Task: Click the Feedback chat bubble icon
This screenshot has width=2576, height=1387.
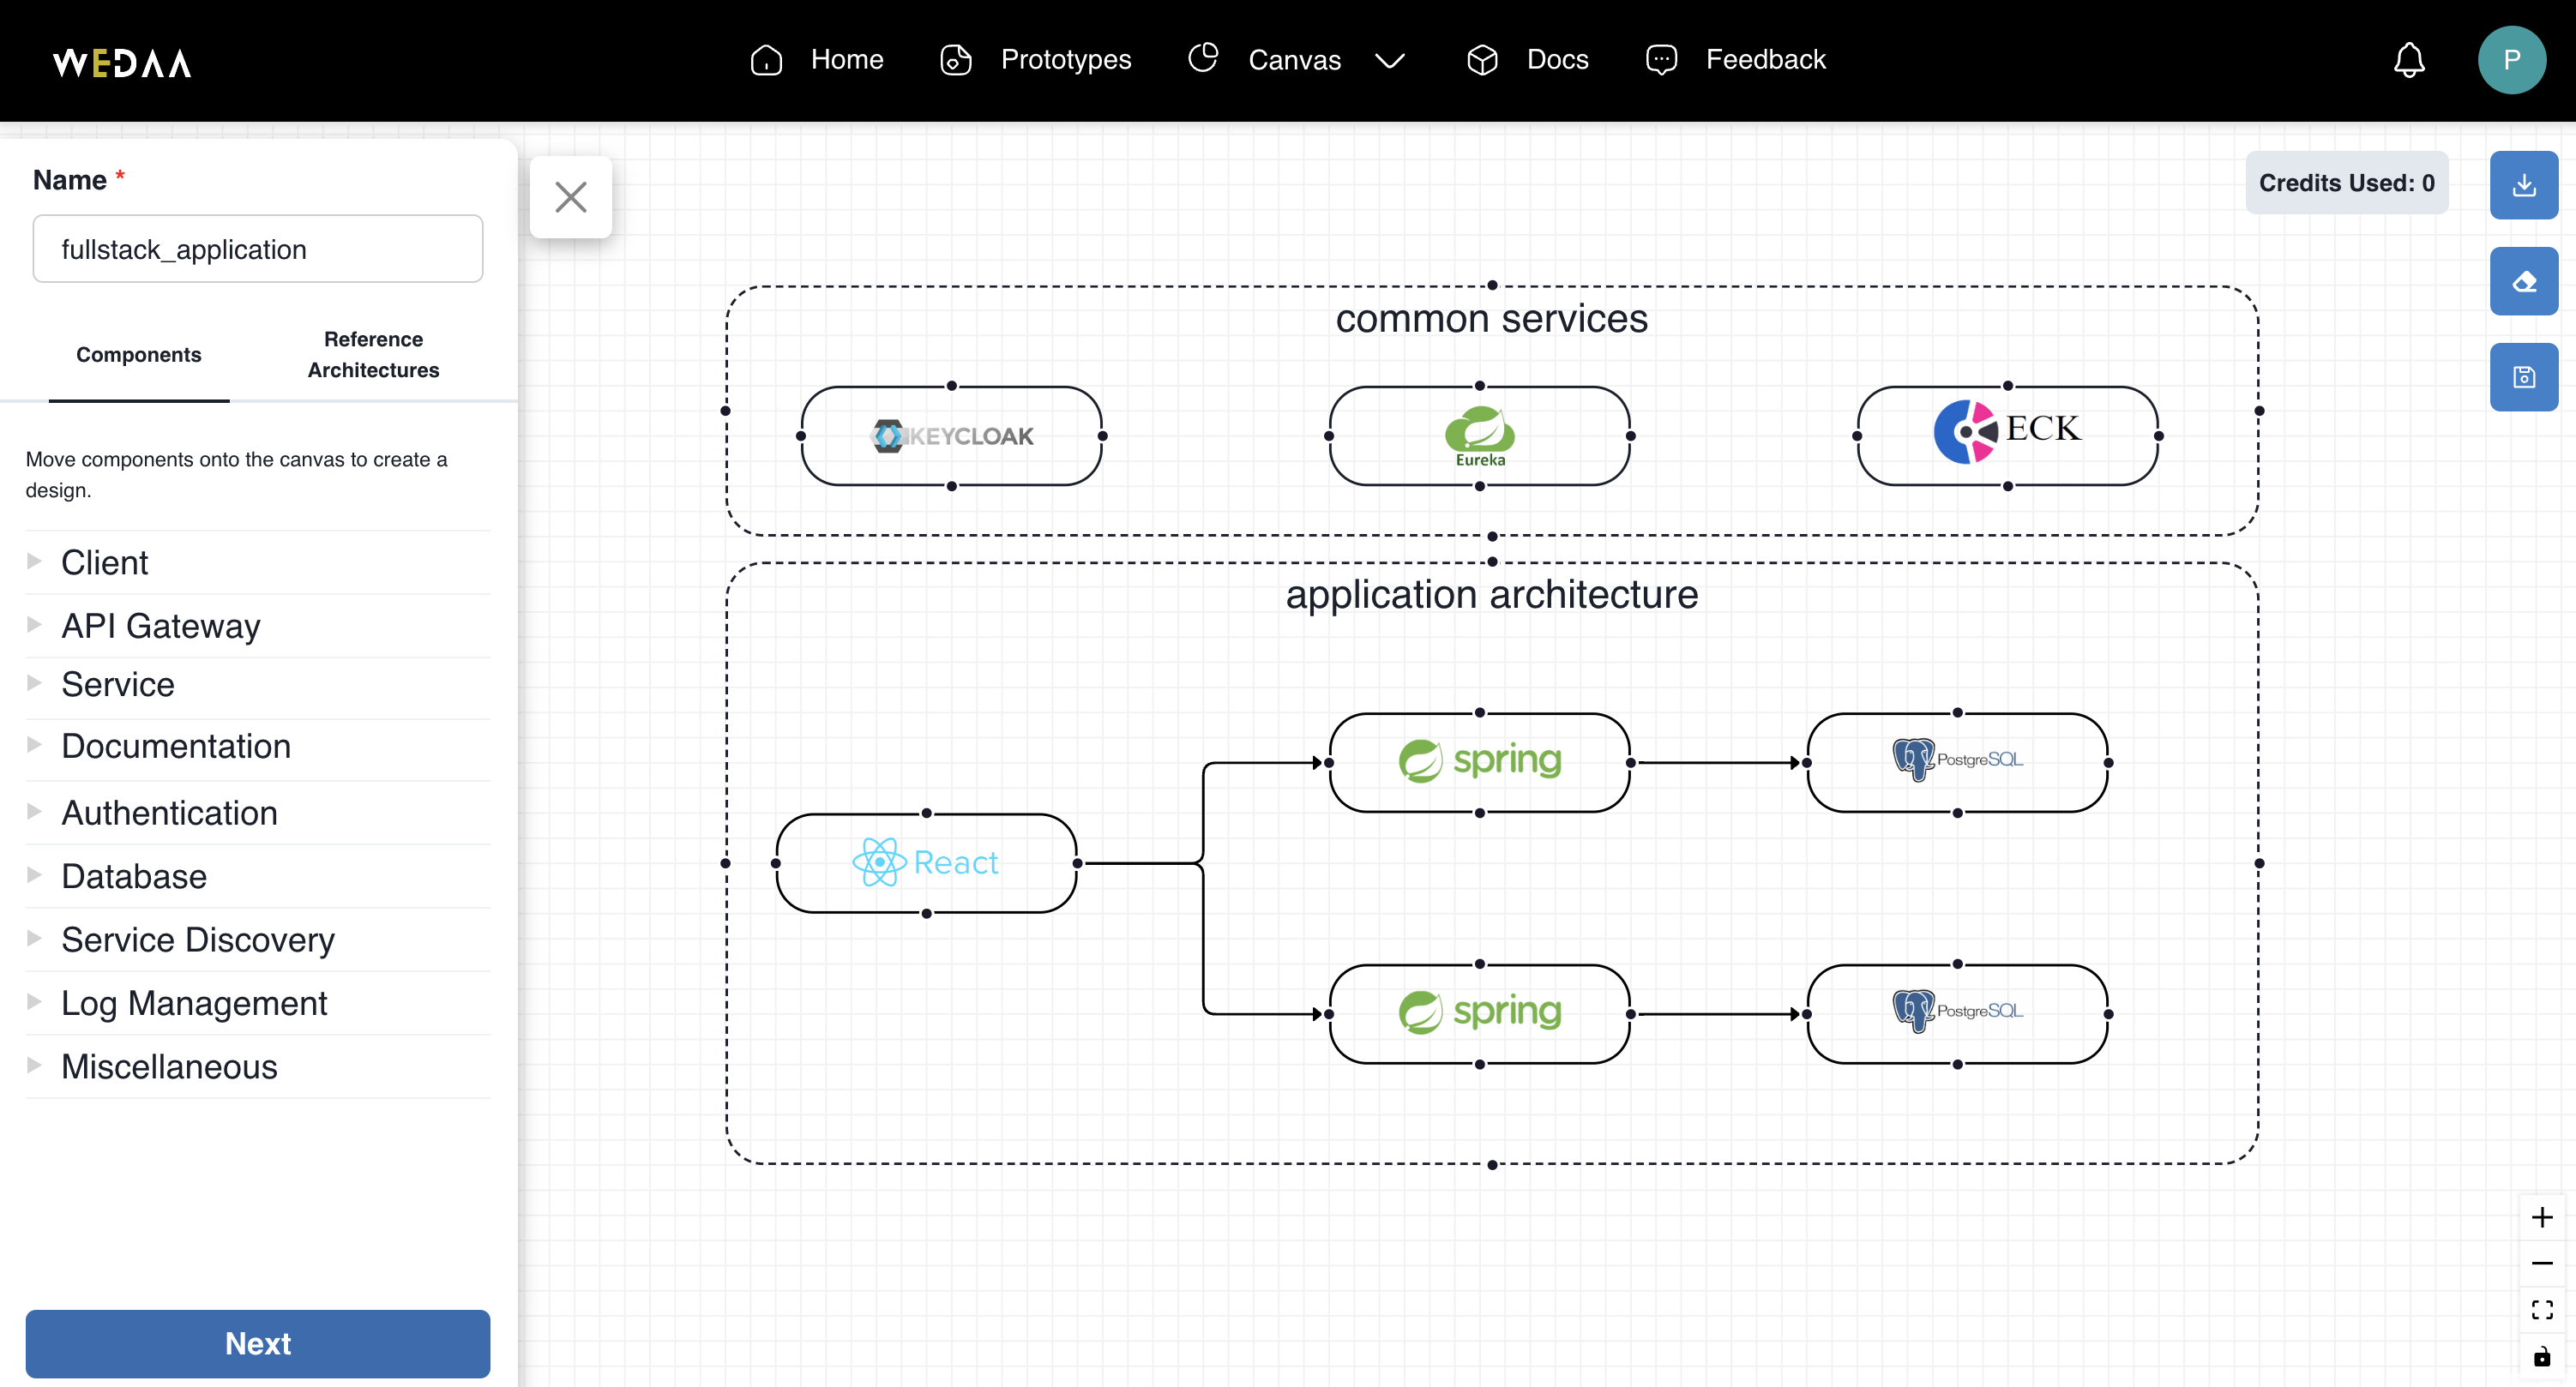Action: 1661,60
